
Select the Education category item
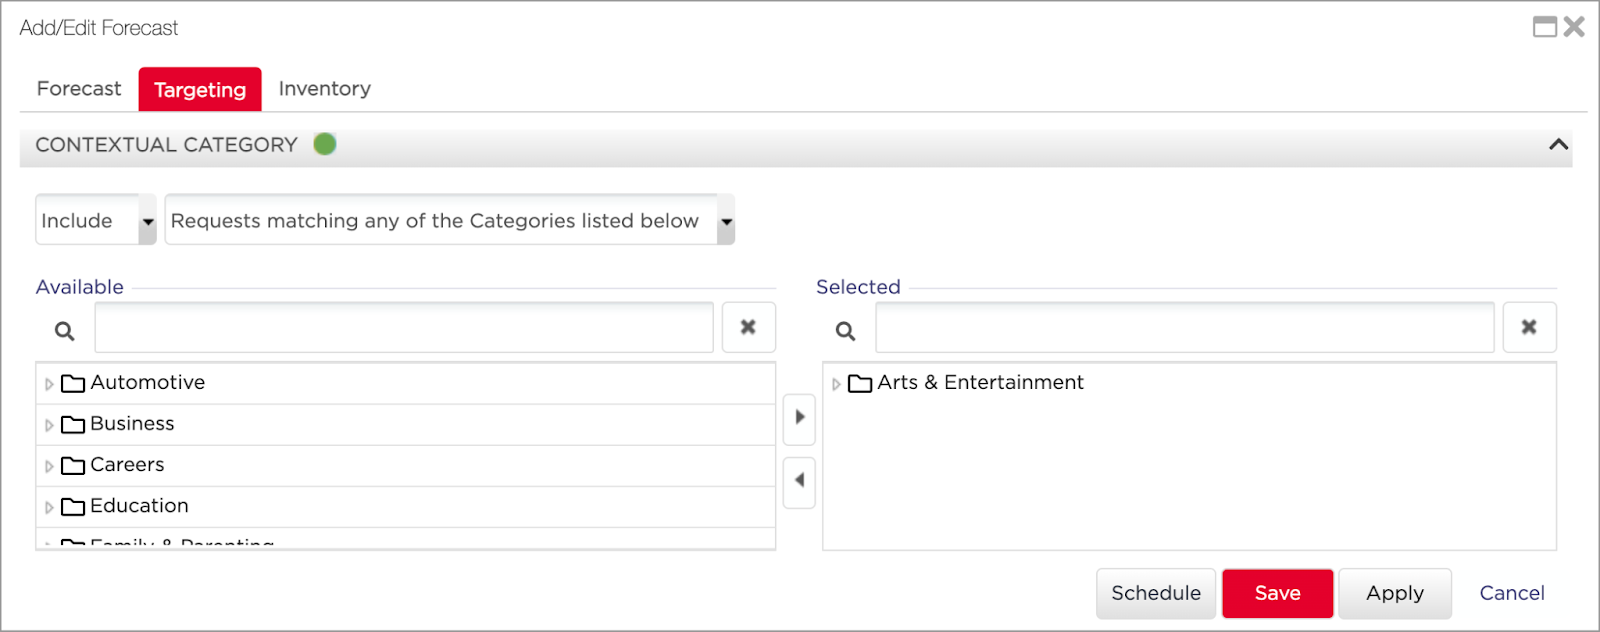tap(139, 506)
